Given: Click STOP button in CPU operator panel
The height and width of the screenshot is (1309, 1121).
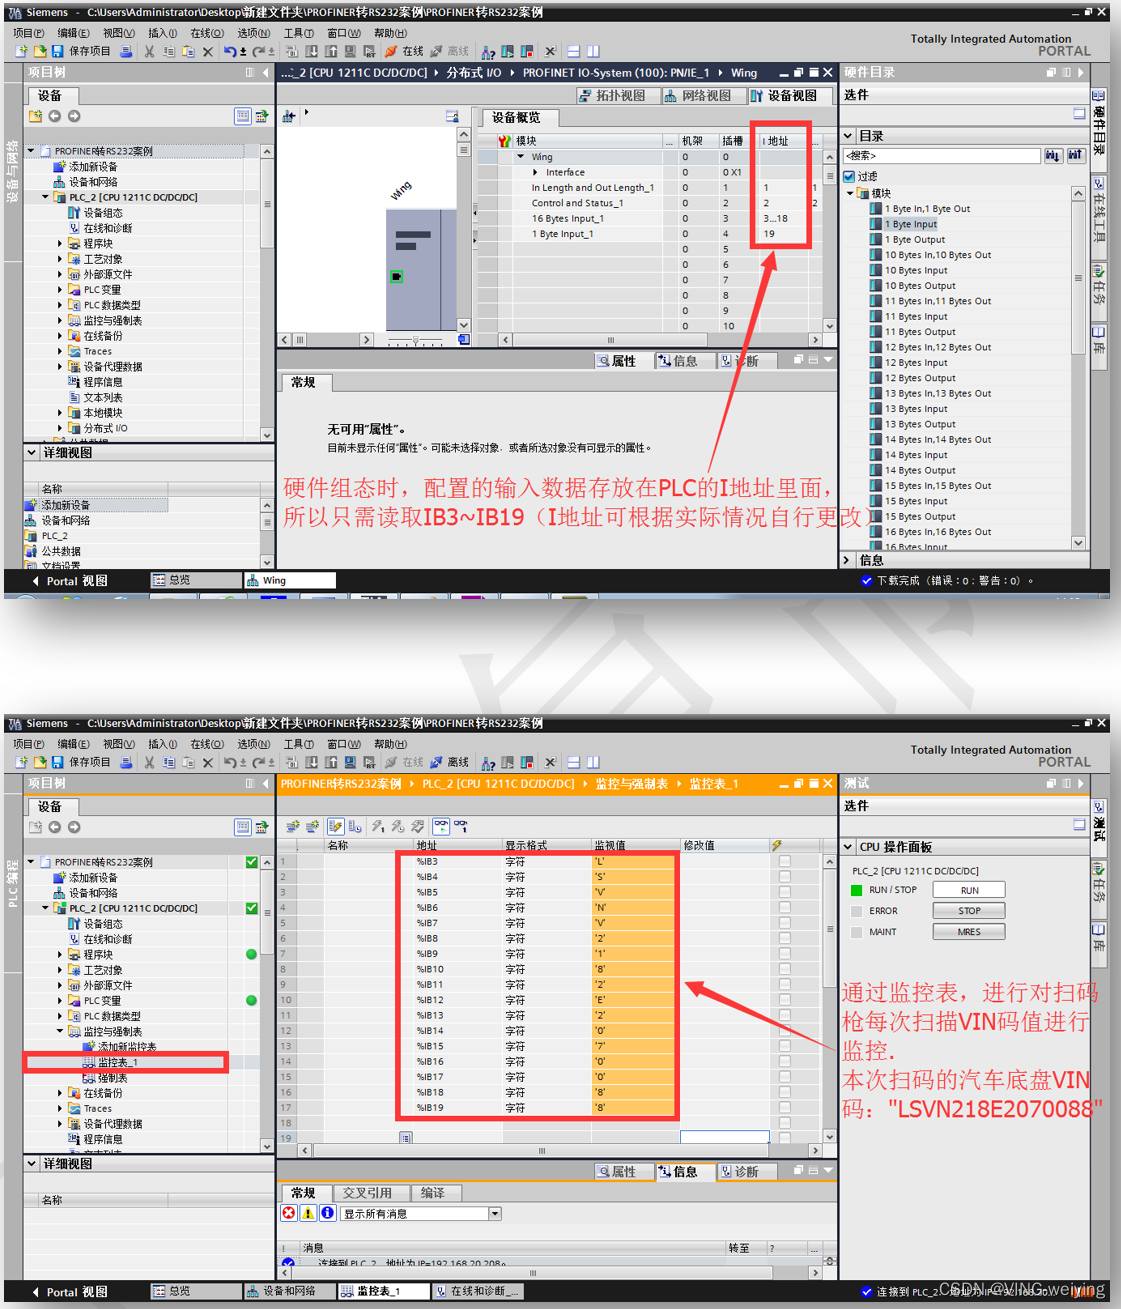Looking at the screenshot, I should tap(969, 911).
